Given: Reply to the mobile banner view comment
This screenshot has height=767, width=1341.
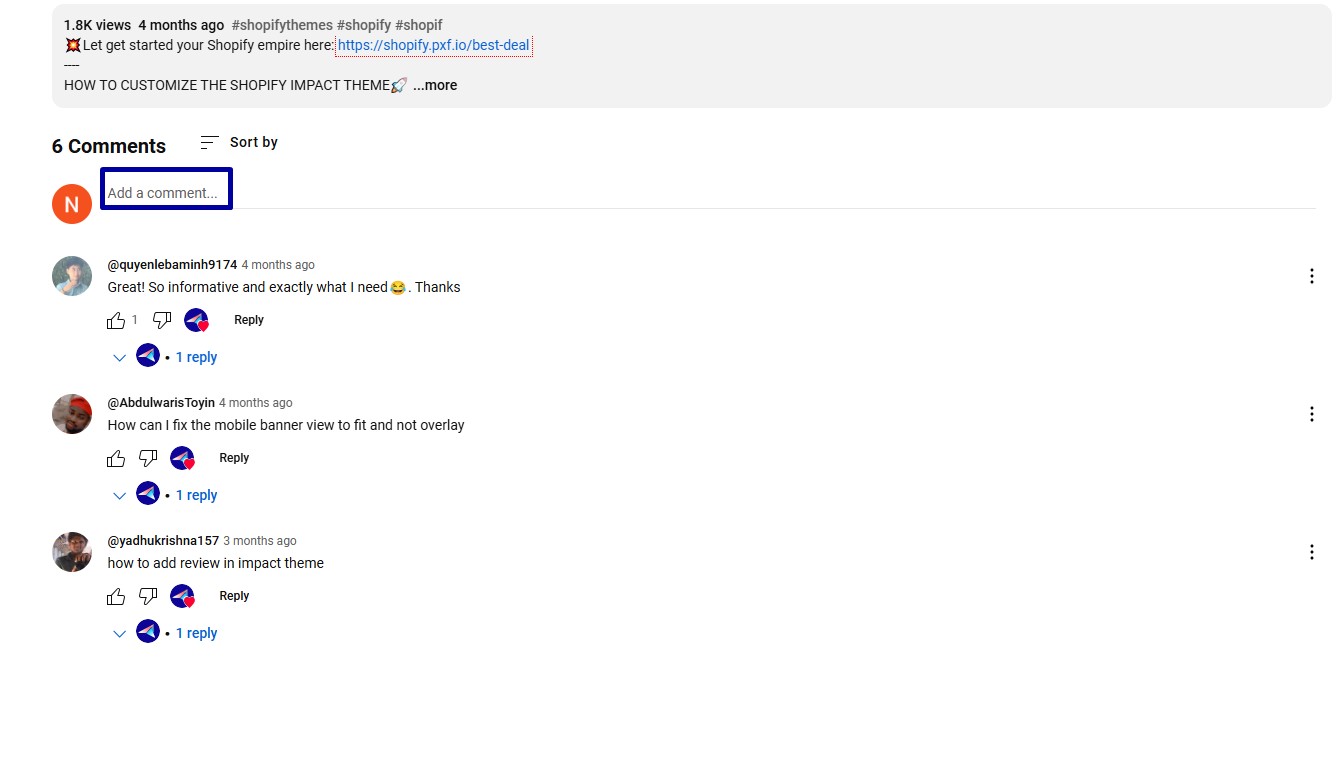Looking at the screenshot, I should pyautogui.click(x=234, y=458).
